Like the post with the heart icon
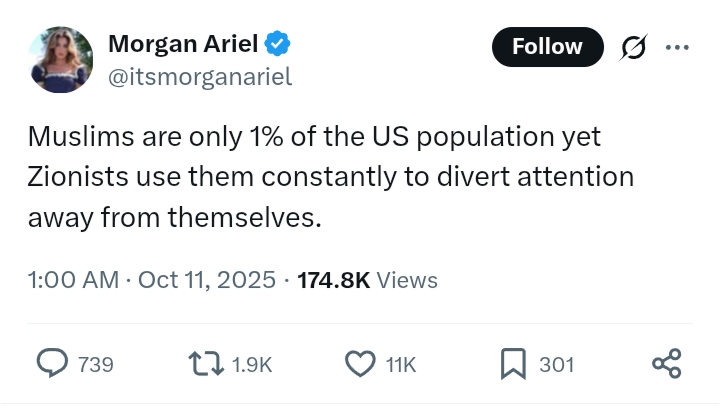Viewport: 720px width, 409px height. [360, 364]
